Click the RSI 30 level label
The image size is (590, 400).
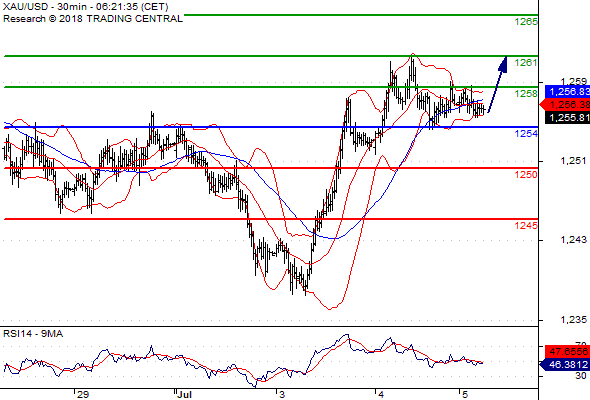581,376
